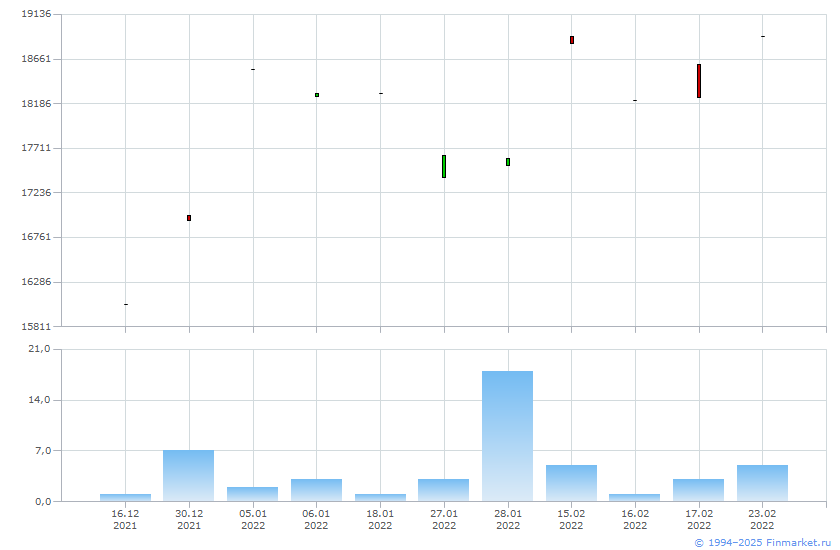Click the 18186 price axis label

(36, 103)
